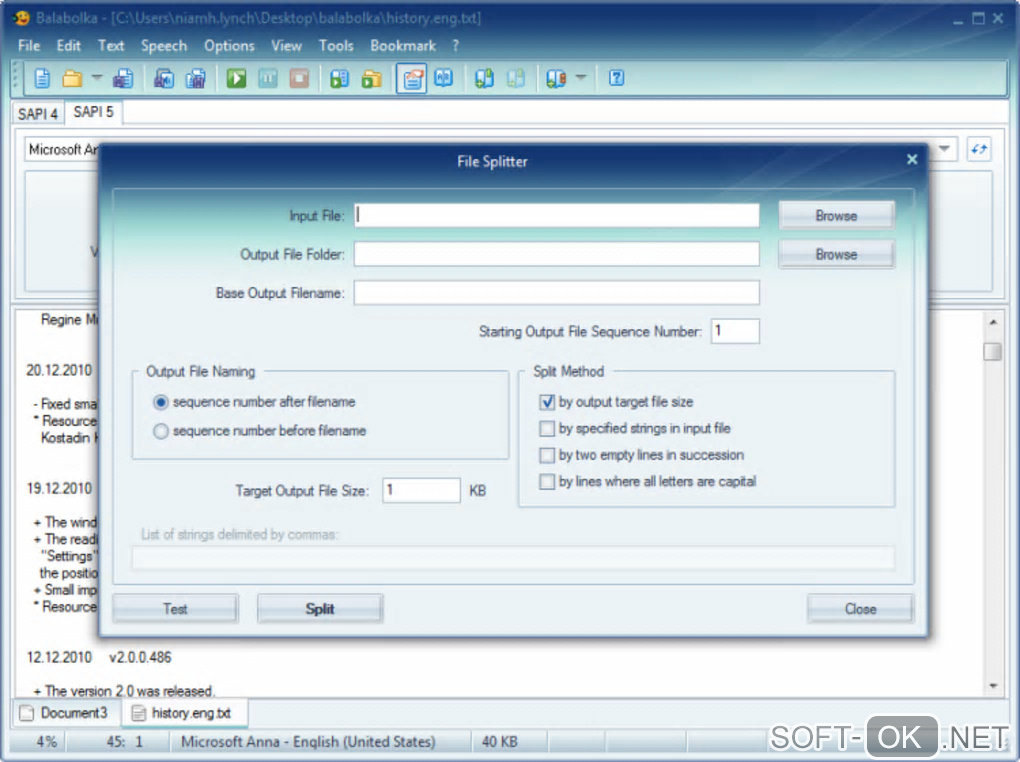
Task: Click the Add bookmark icon
Action: point(484,79)
